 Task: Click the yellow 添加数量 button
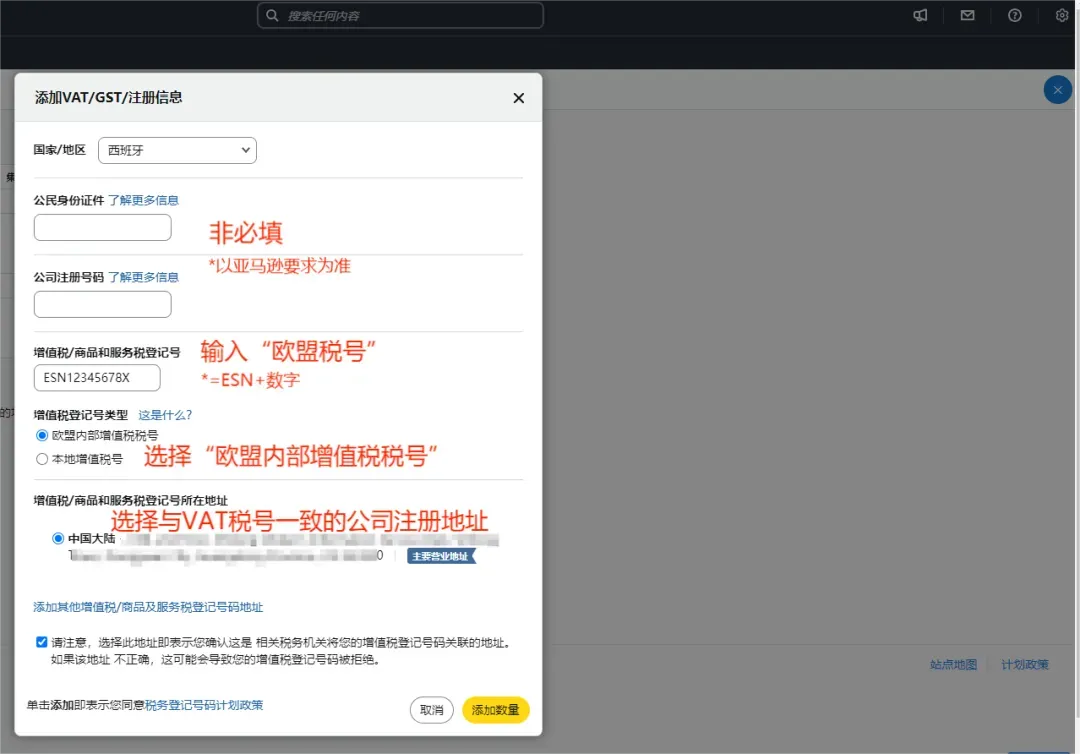click(x=495, y=710)
